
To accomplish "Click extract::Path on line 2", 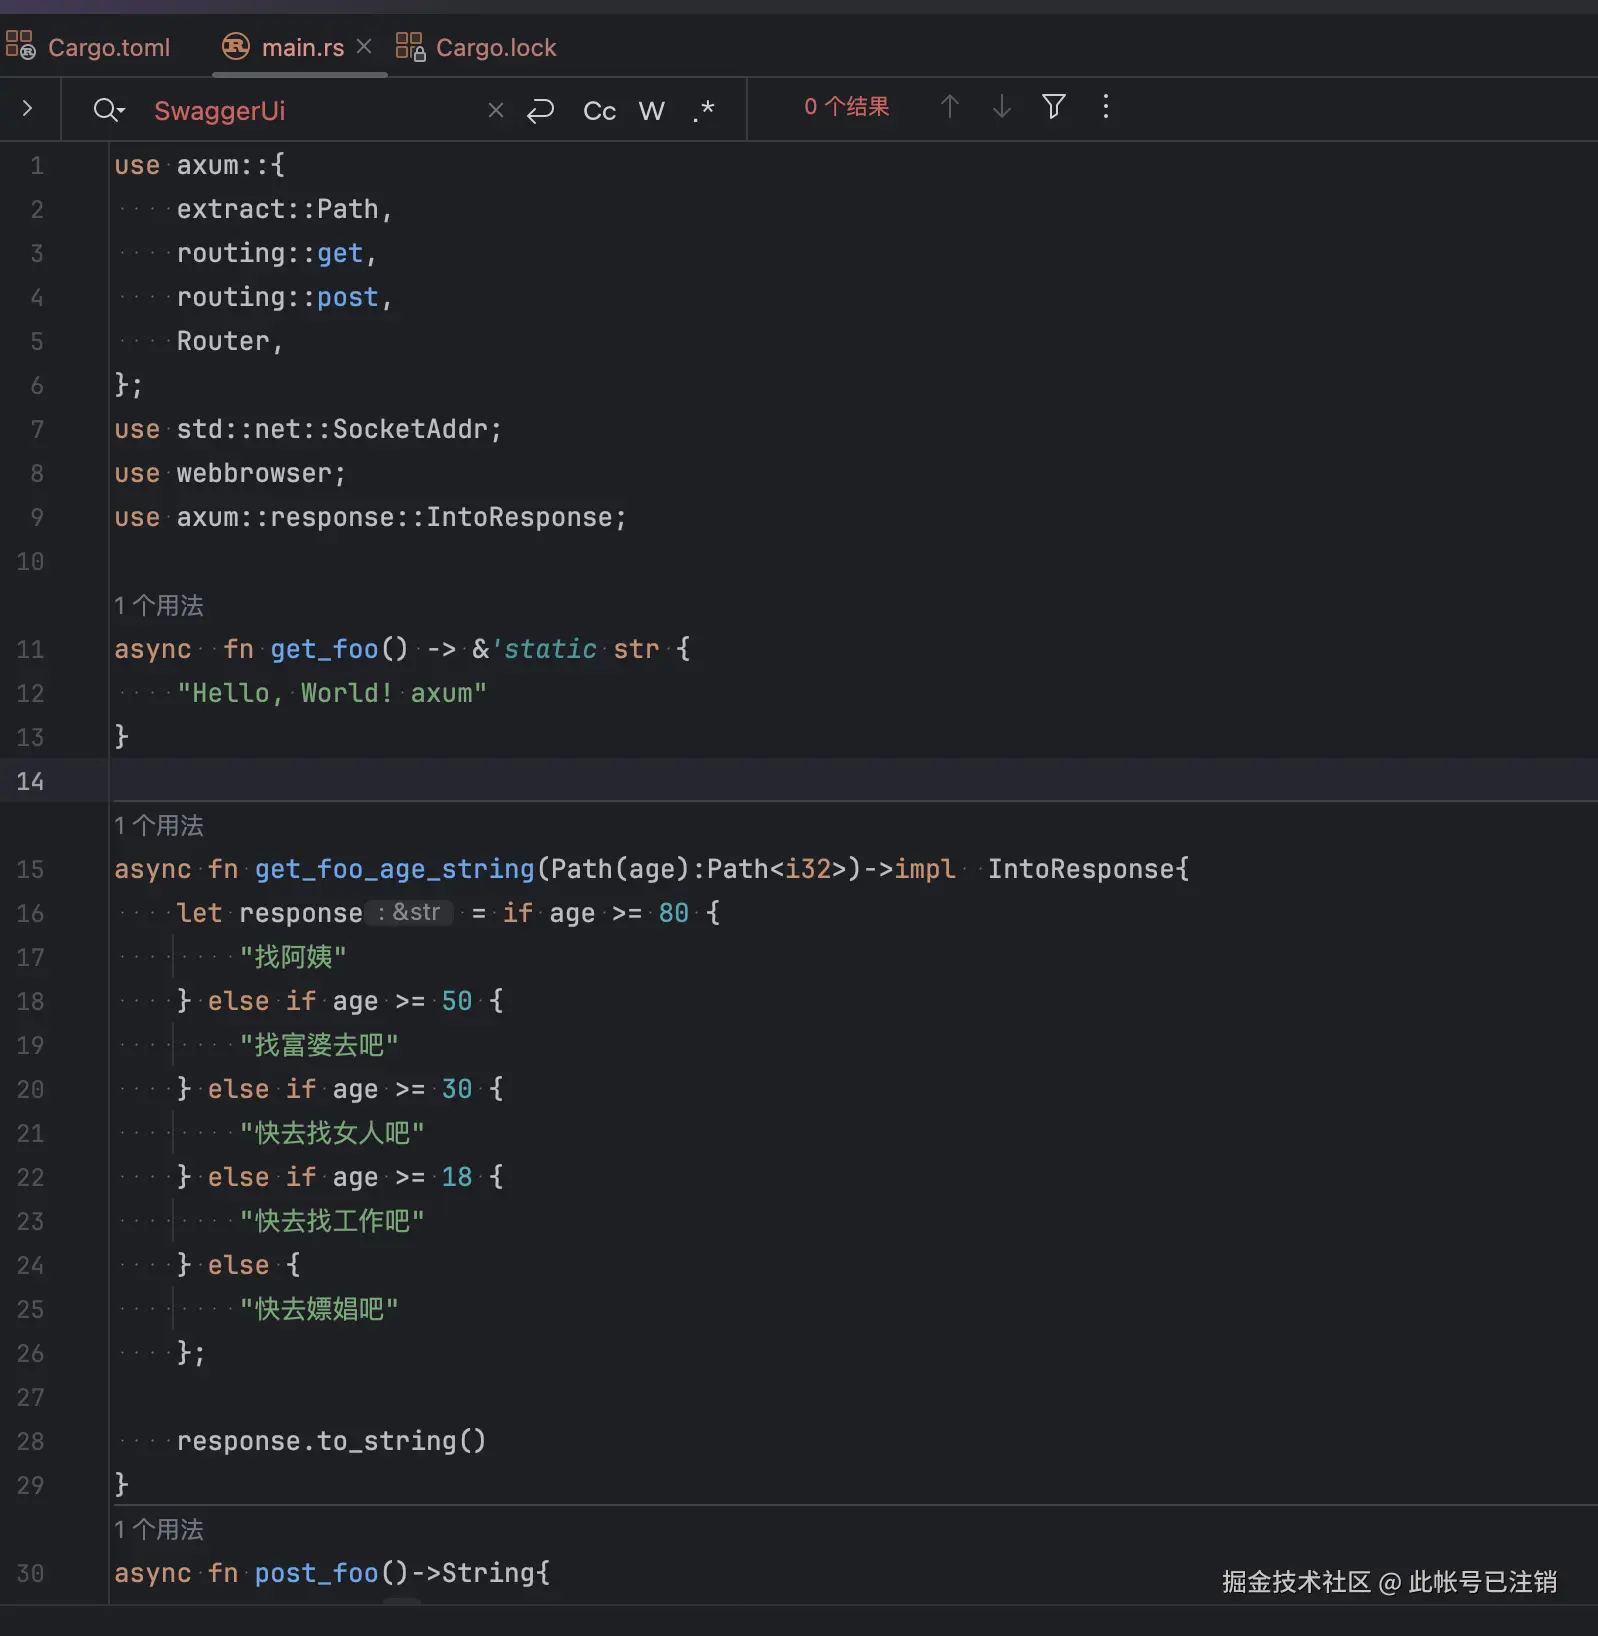I will pos(278,209).
